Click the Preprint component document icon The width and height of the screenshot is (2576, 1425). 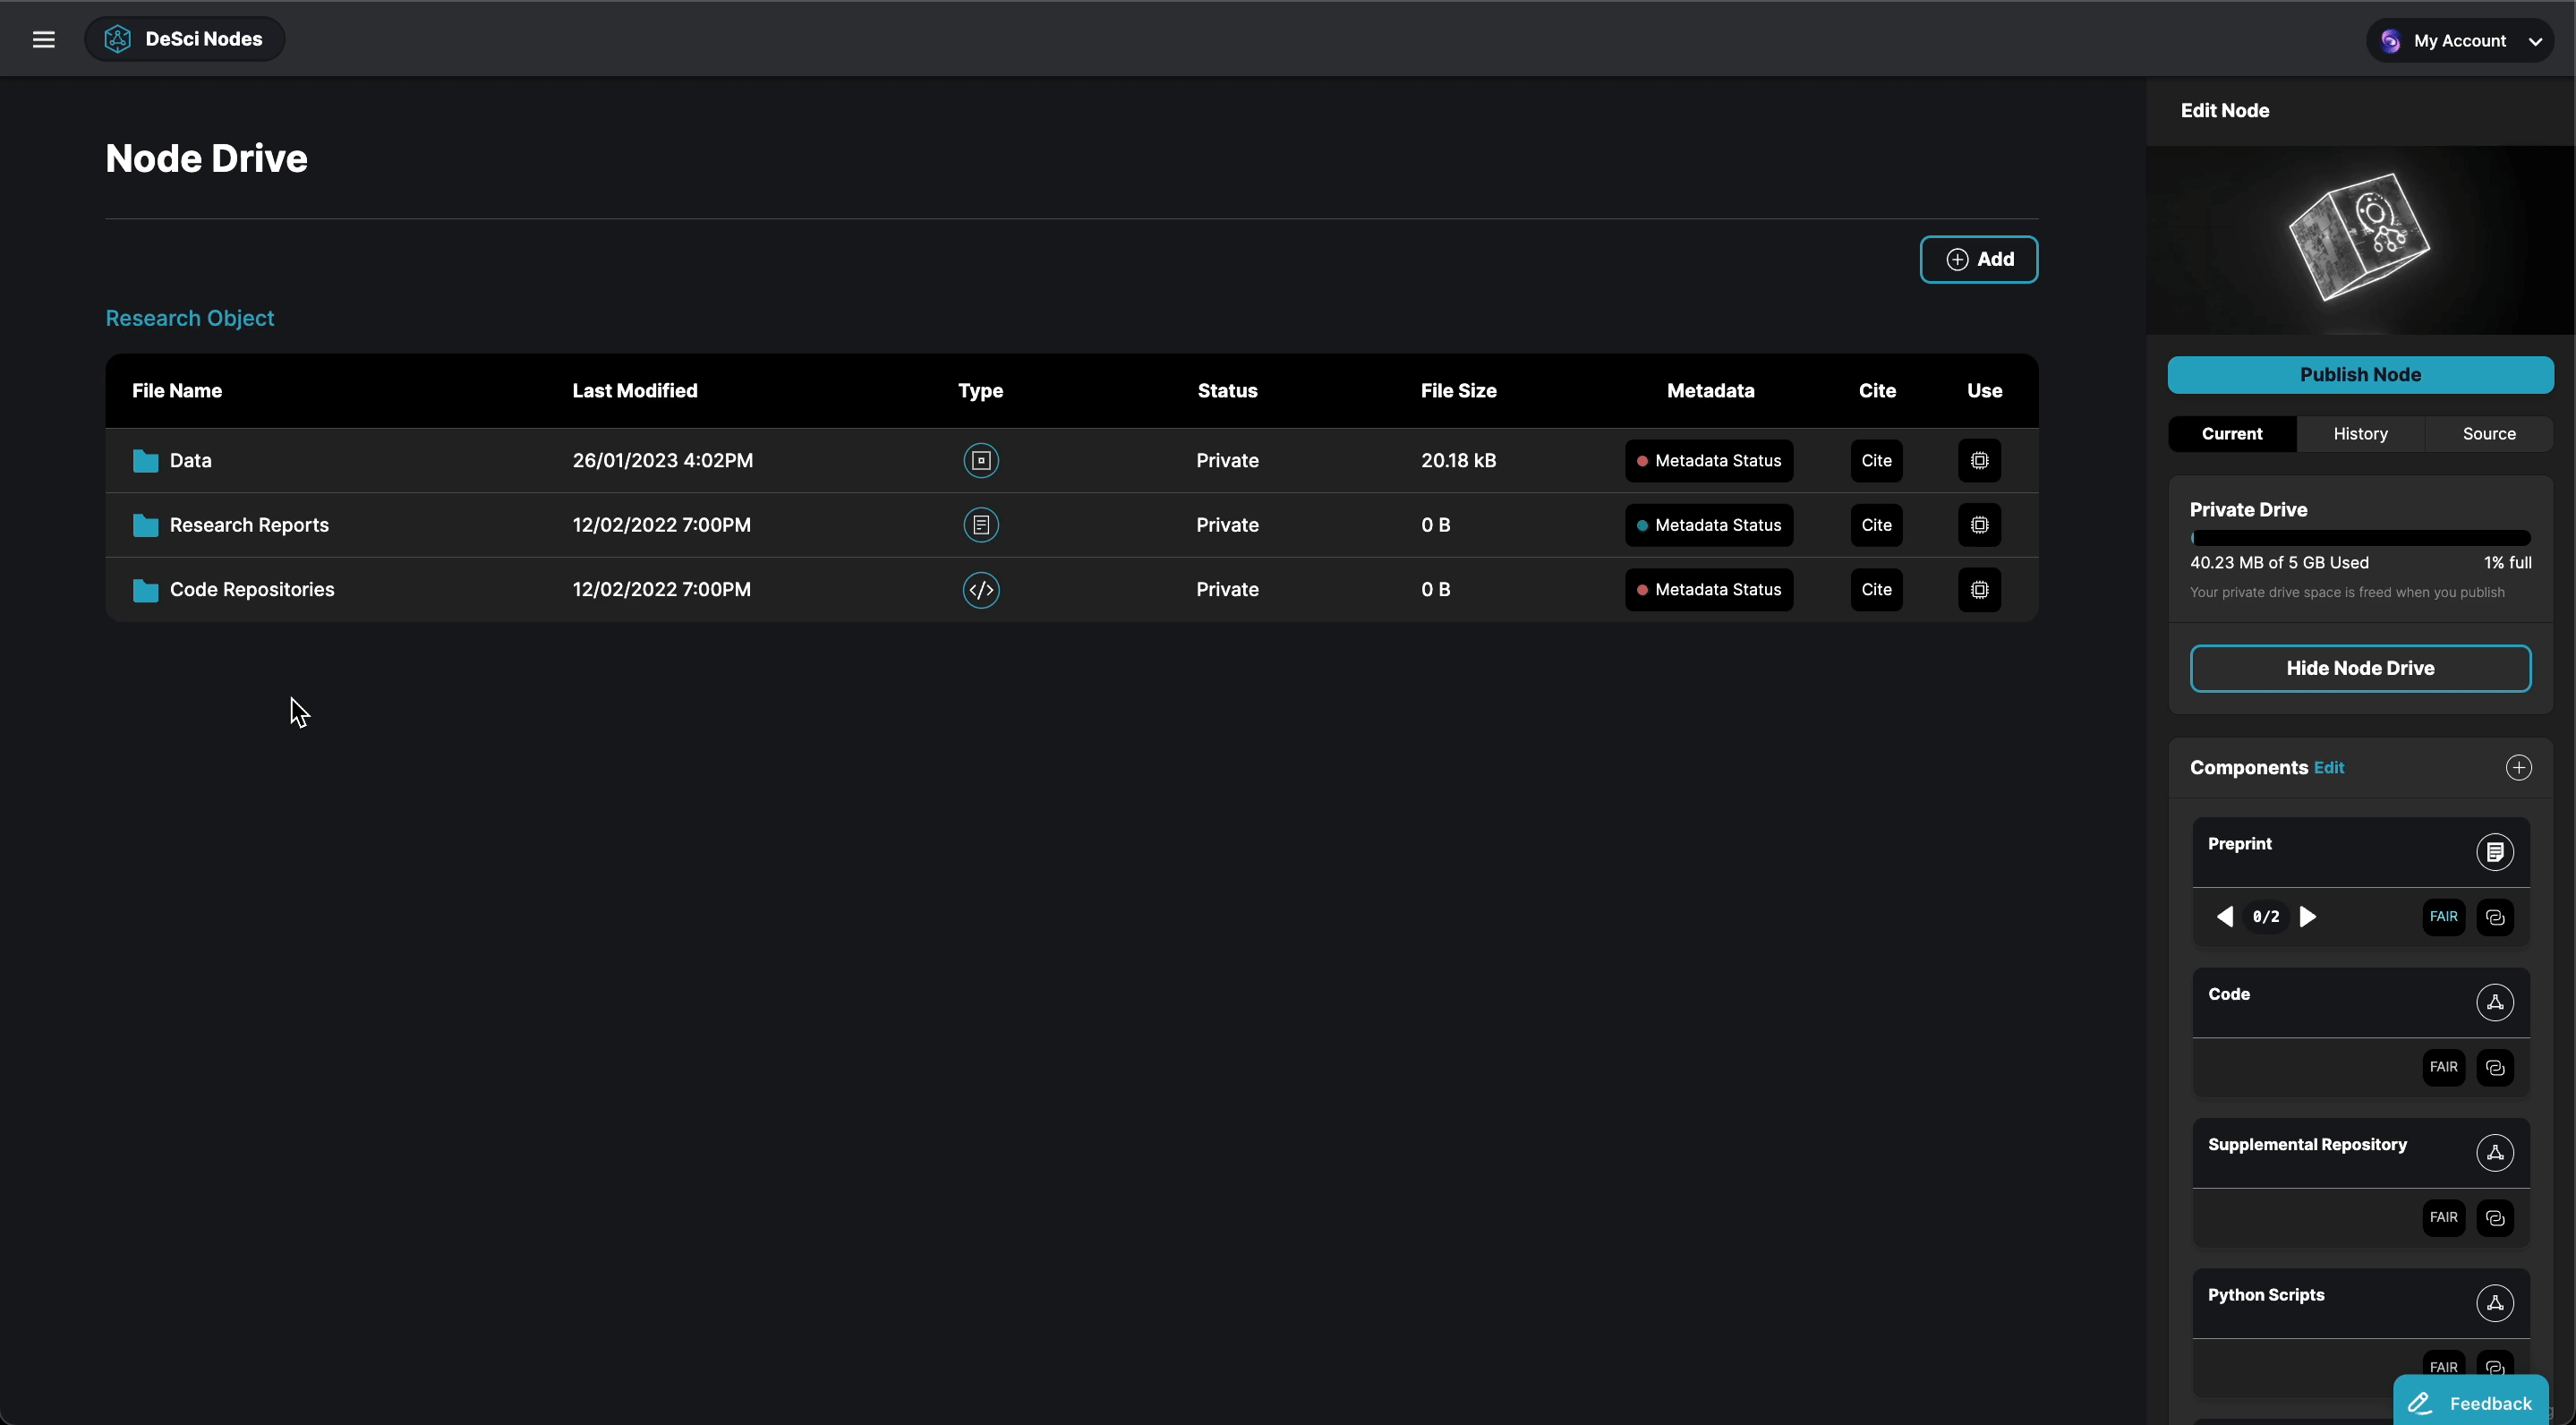2494,852
